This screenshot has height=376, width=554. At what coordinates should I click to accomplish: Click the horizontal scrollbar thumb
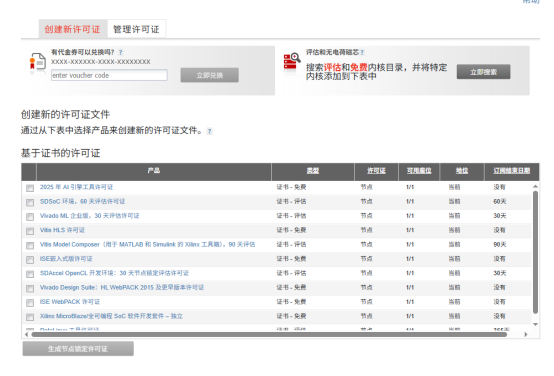tap(269, 334)
